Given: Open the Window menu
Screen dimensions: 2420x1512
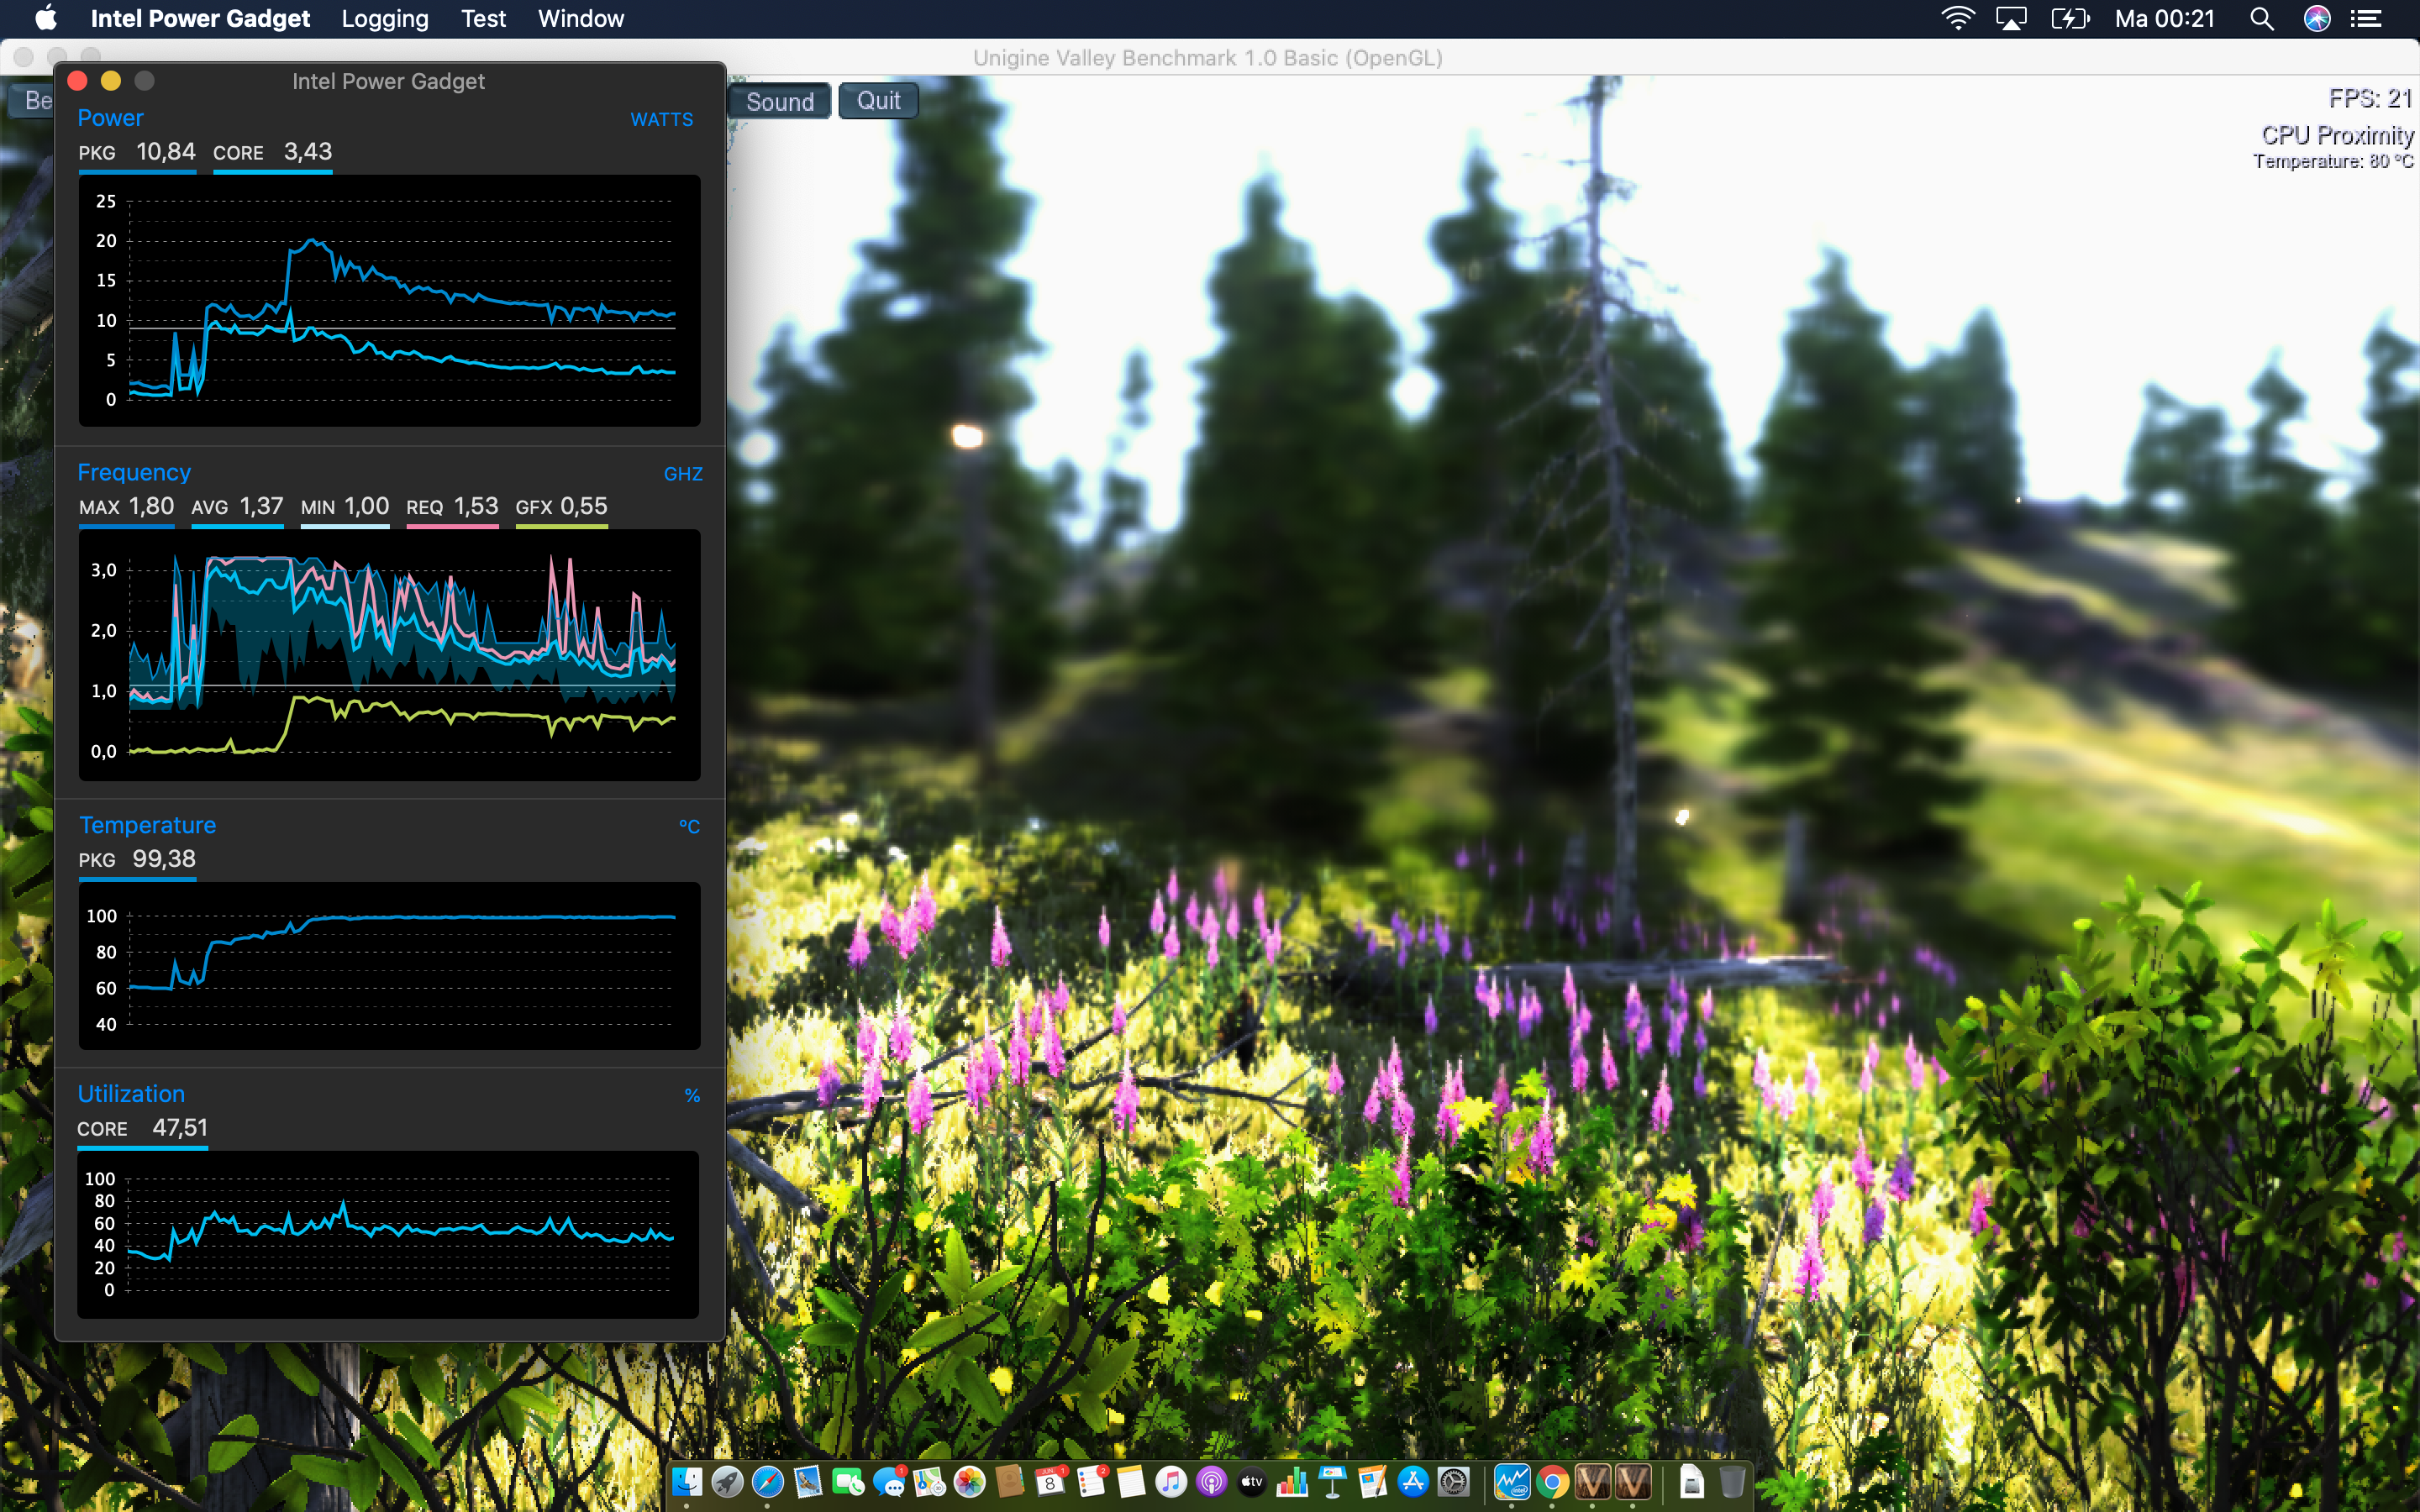Looking at the screenshot, I should 580,19.
